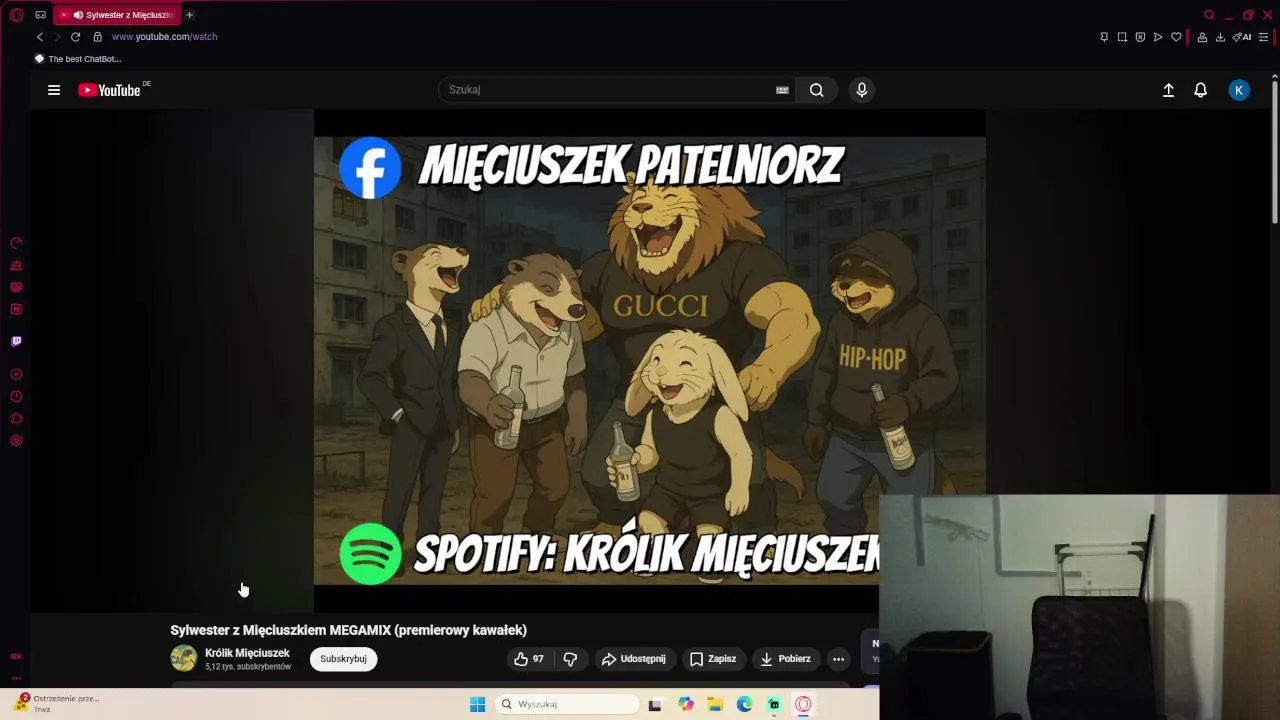Dislike the video with thumbs-down
Viewport: 1280px width, 720px height.
570,659
